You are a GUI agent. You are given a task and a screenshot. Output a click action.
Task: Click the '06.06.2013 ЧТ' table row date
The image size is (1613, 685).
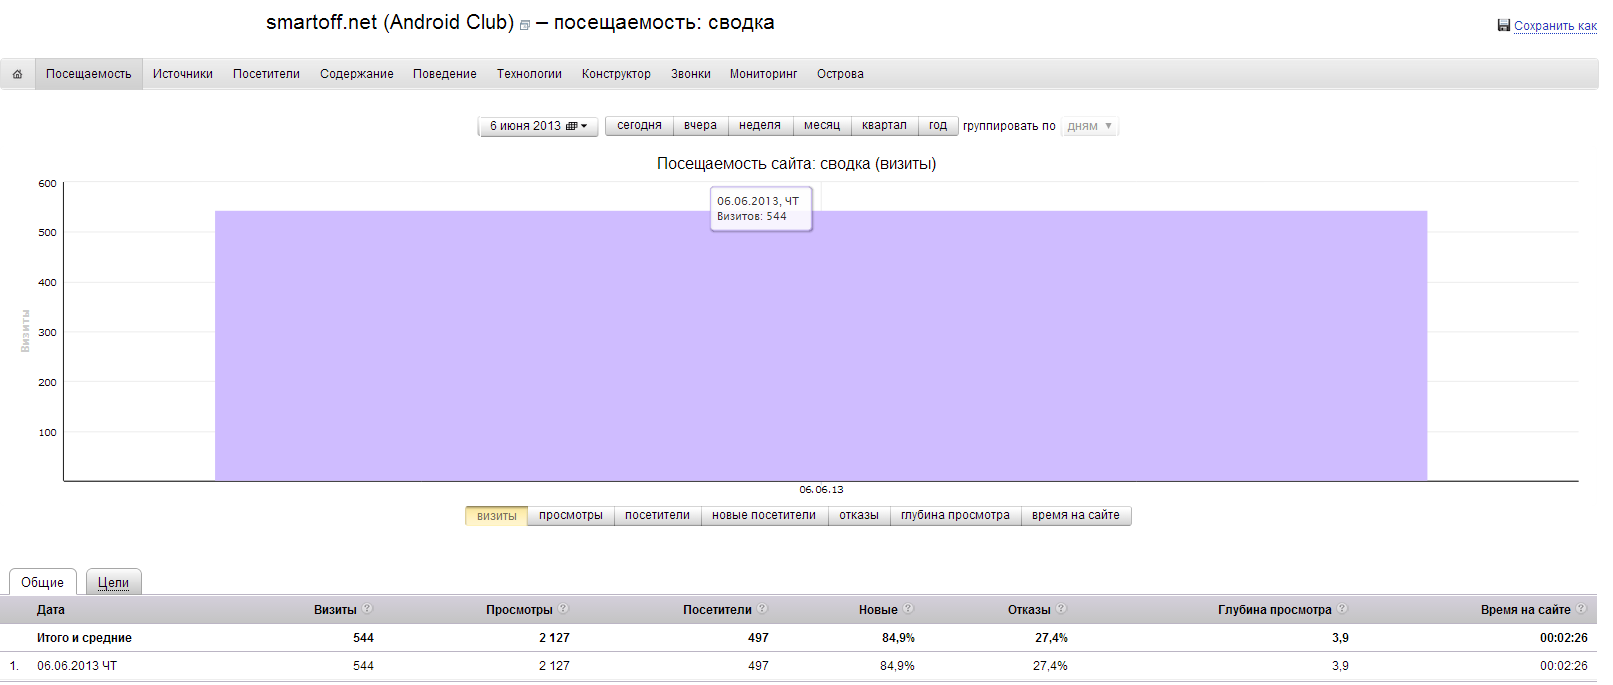tap(77, 666)
